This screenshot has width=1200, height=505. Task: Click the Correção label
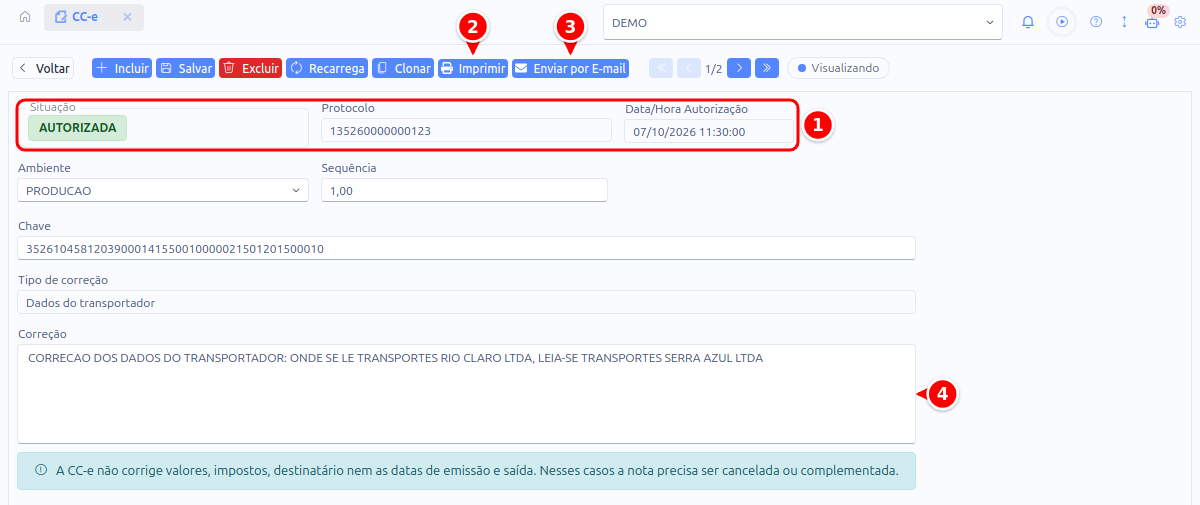[42, 333]
